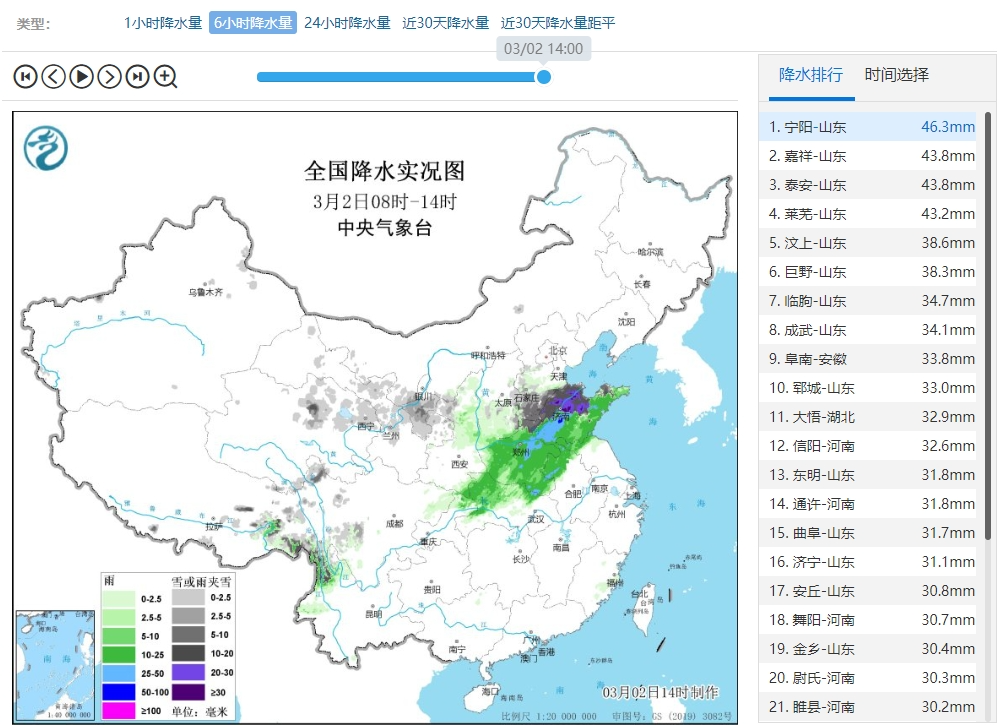
Task: Click the 大悟-湖北 ranking entry
Action: coord(872,417)
